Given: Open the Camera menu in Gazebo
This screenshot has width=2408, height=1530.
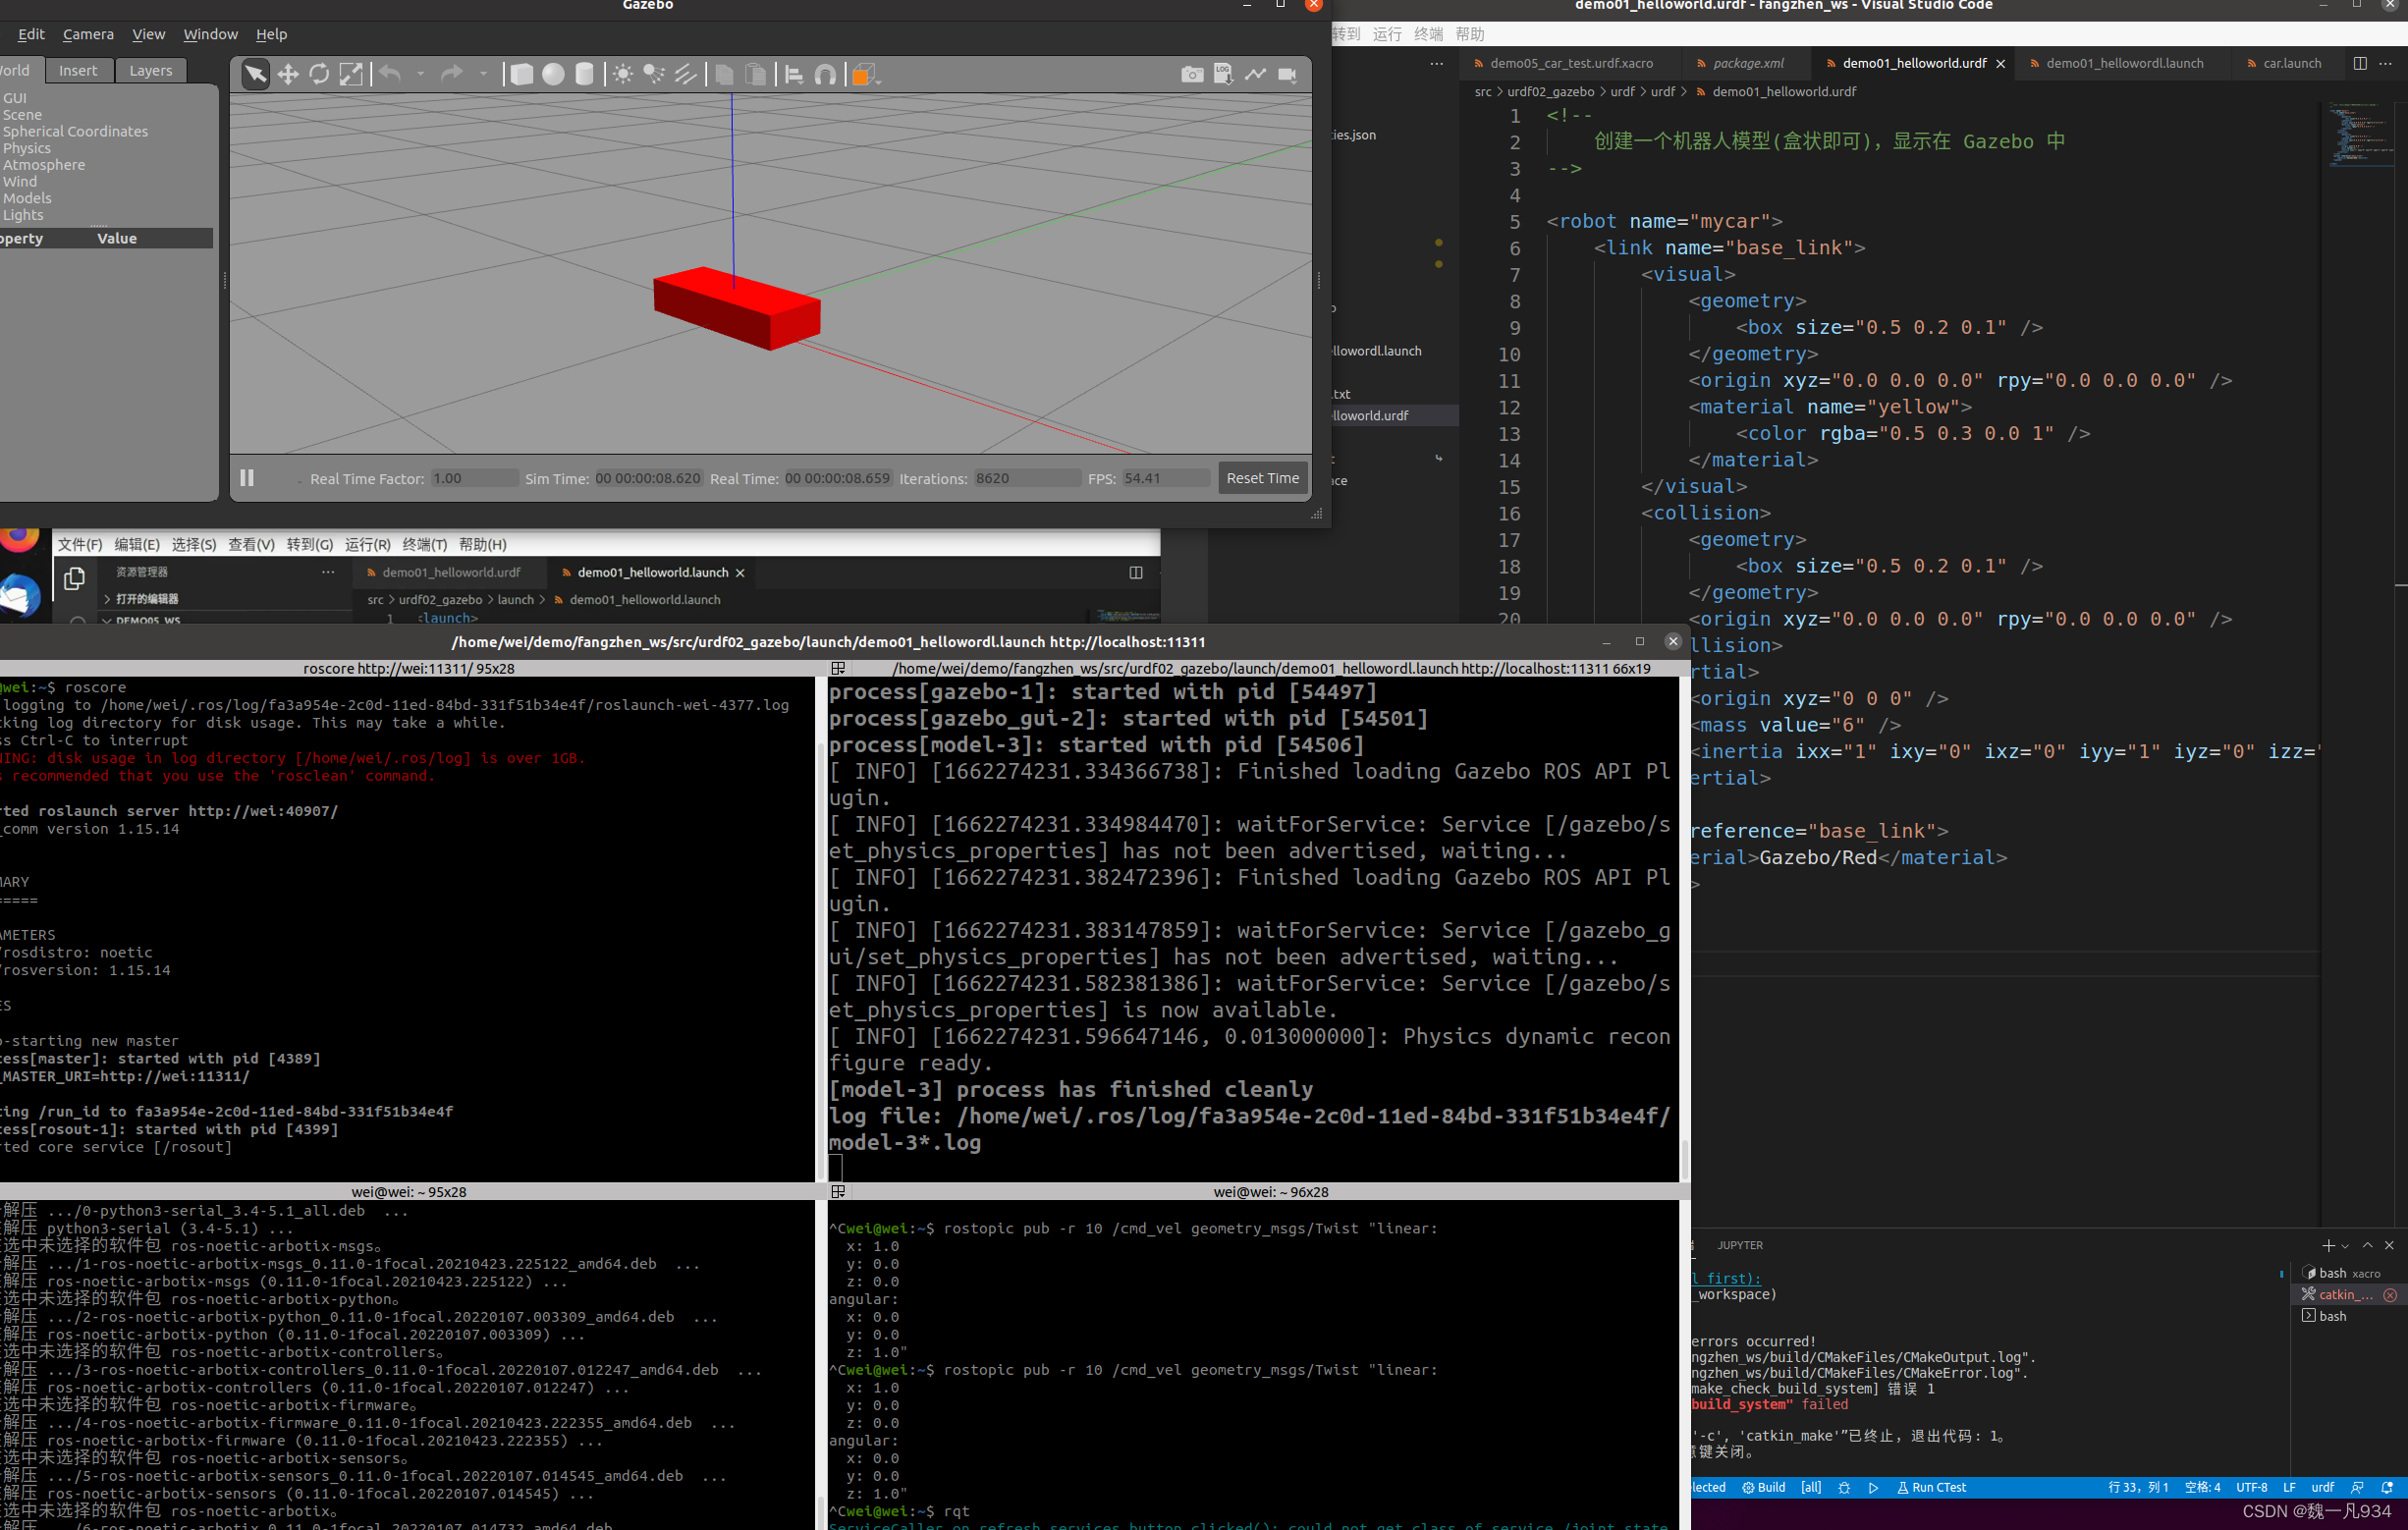Looking at the screenshot, I should click(x=88, y=34).
